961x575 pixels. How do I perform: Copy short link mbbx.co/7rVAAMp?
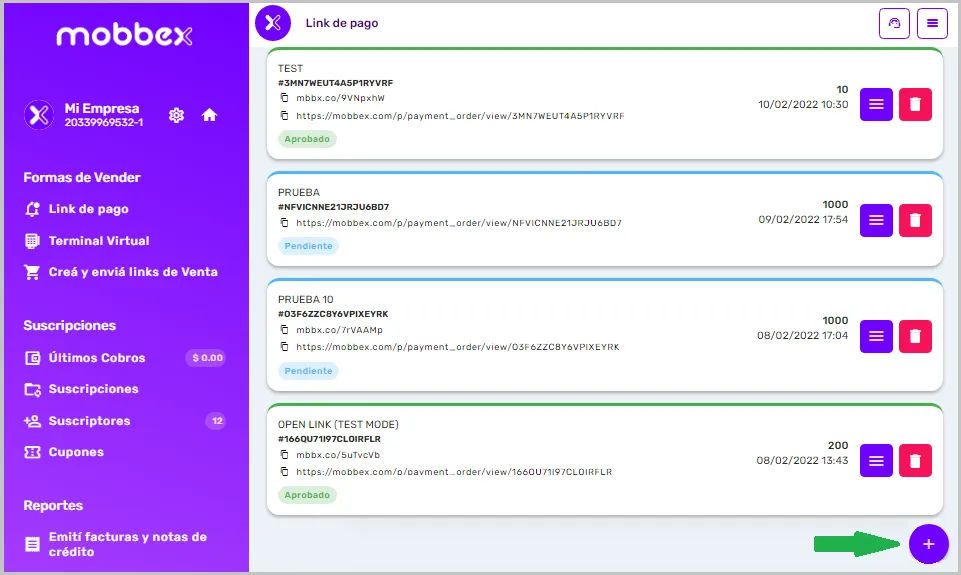[284, 329]
